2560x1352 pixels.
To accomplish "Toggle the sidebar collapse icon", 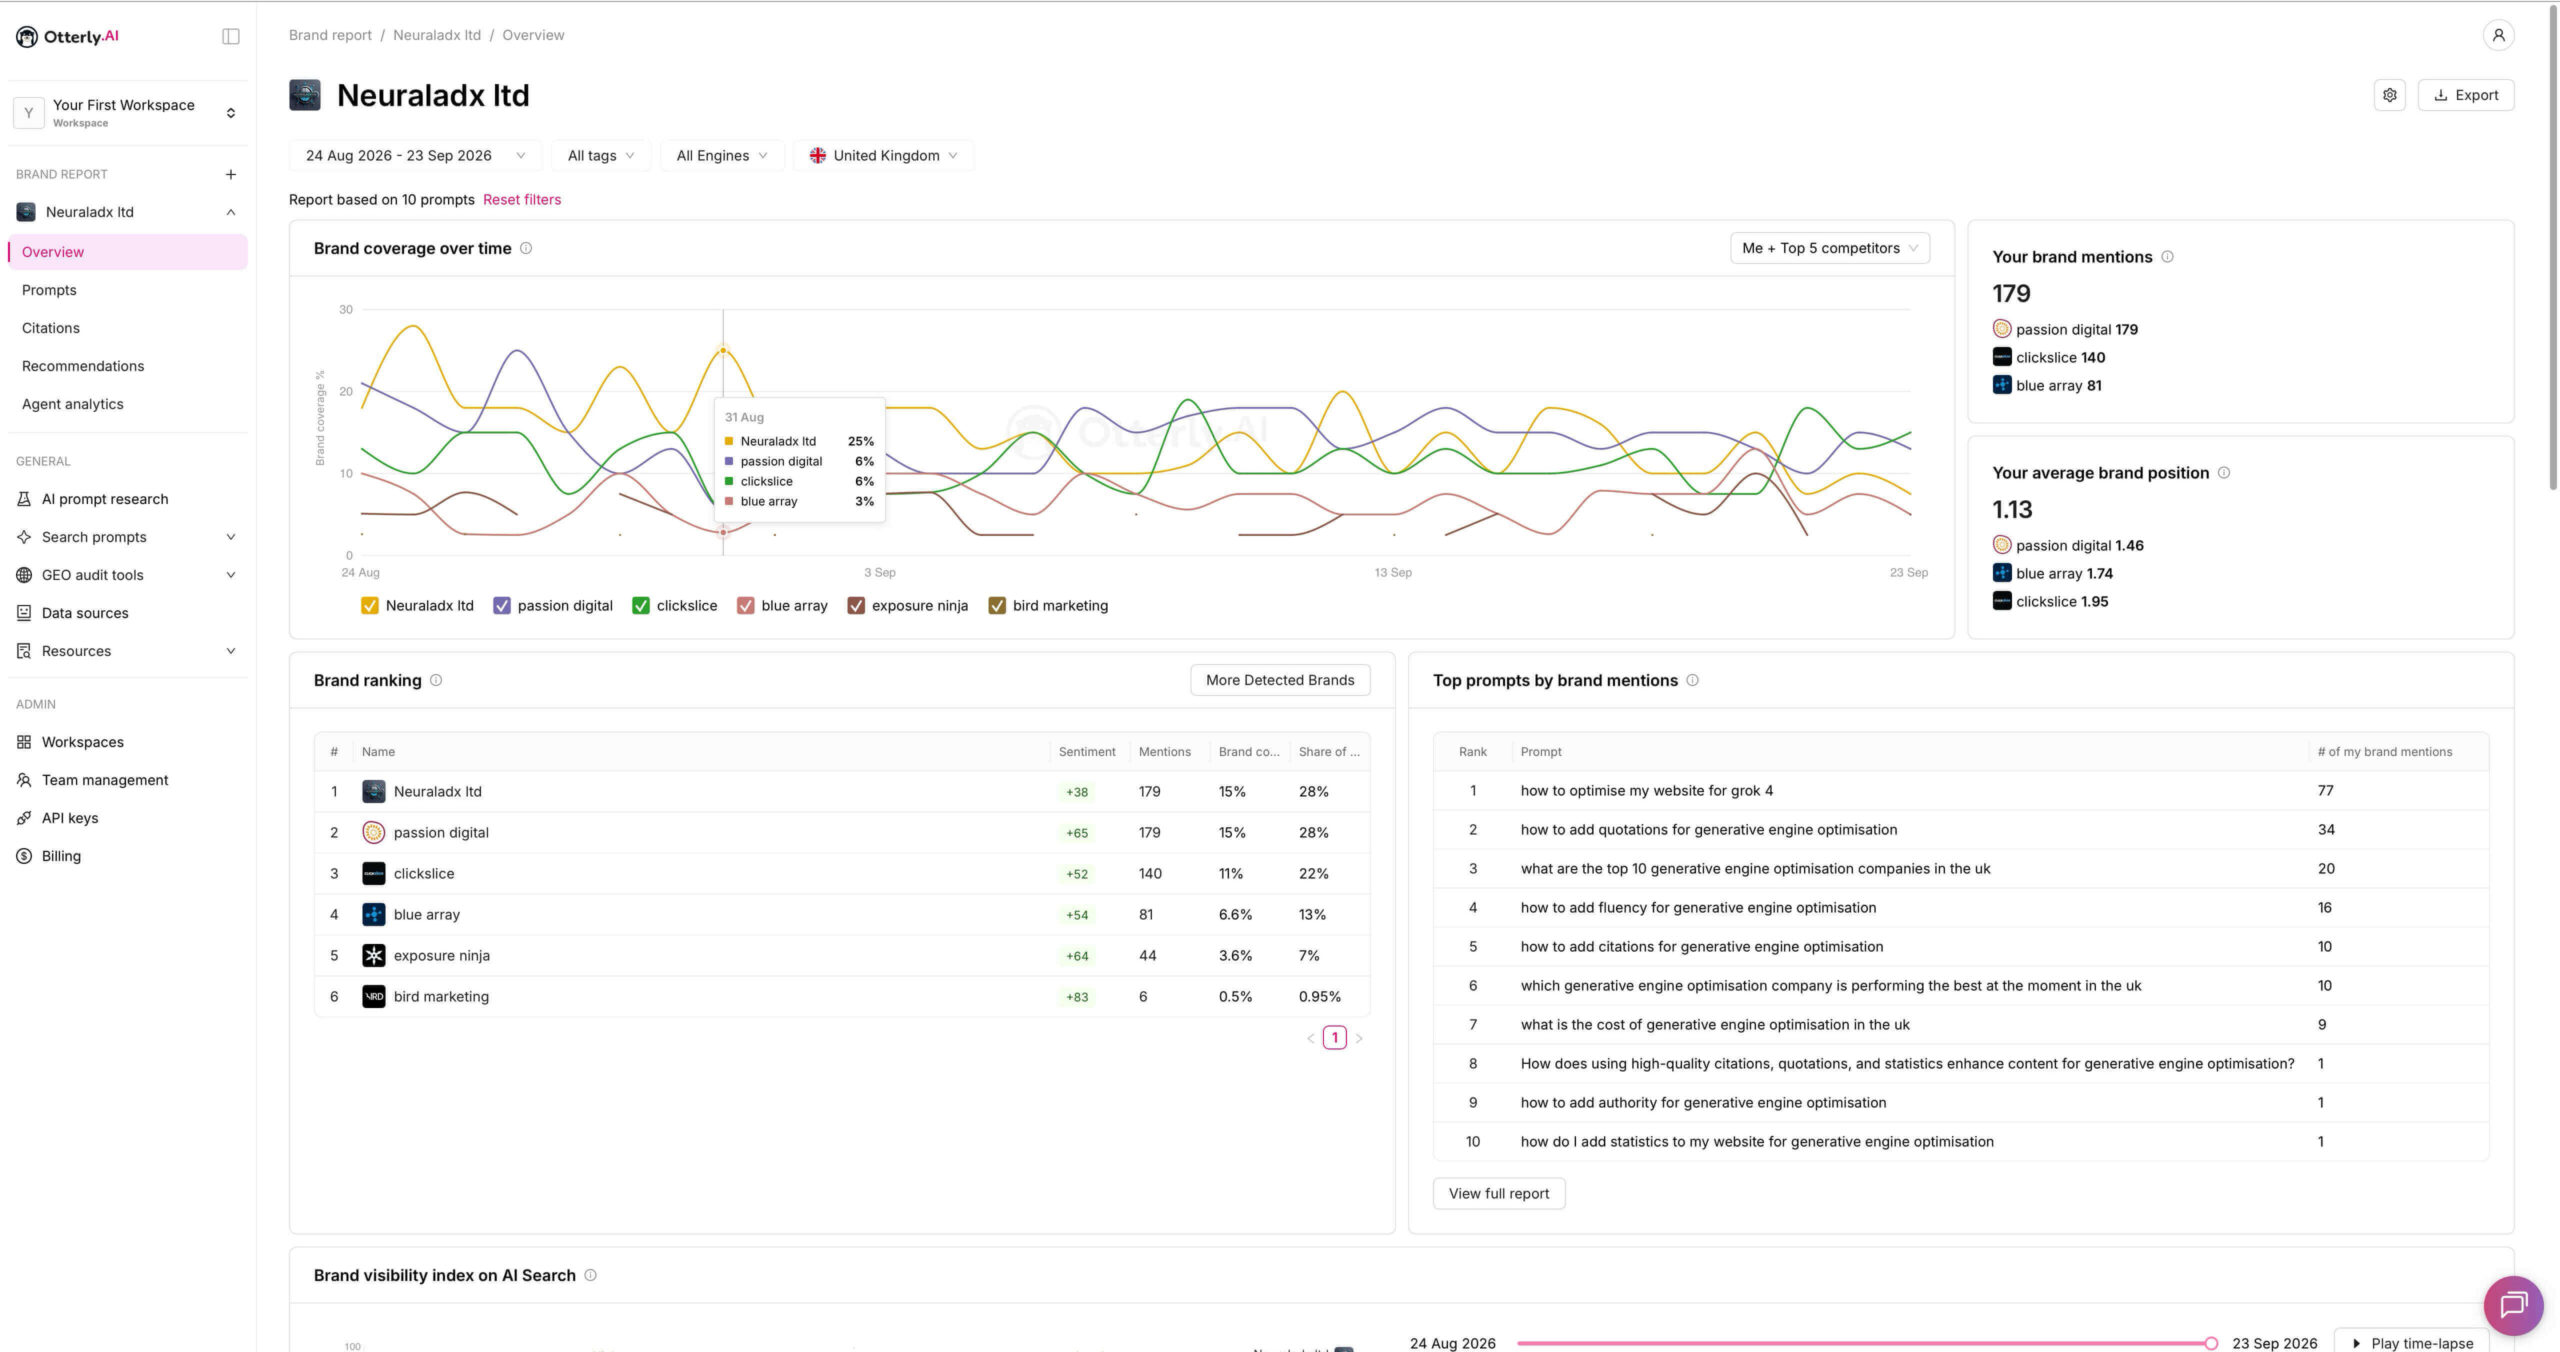I will [230, 36].
